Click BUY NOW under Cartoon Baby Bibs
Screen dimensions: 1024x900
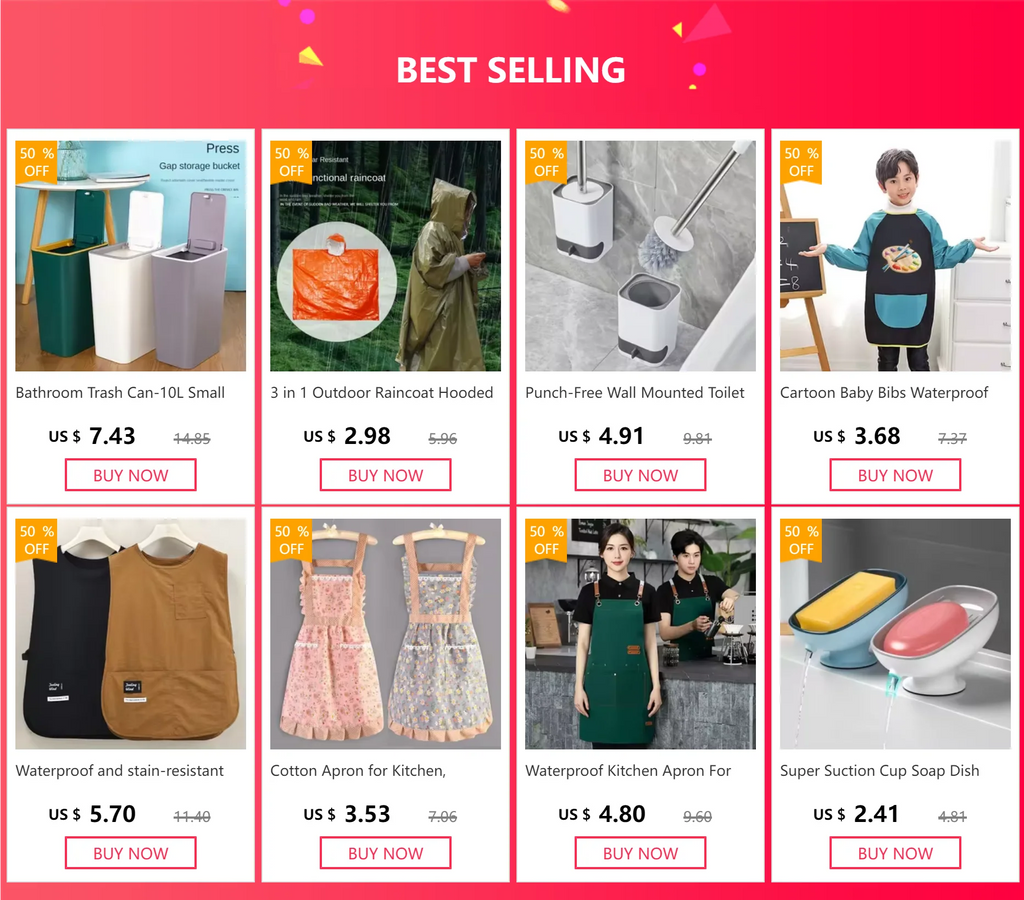click(x=895, y=475)
